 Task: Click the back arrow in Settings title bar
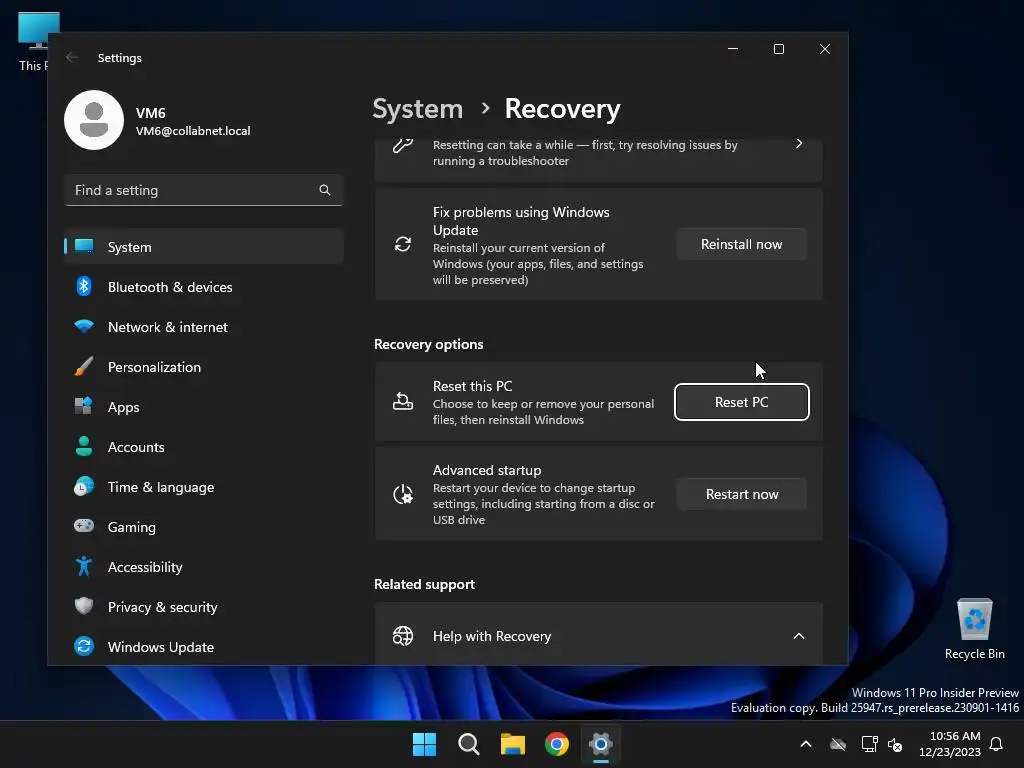pyautogui.click(x=72, y=57)
